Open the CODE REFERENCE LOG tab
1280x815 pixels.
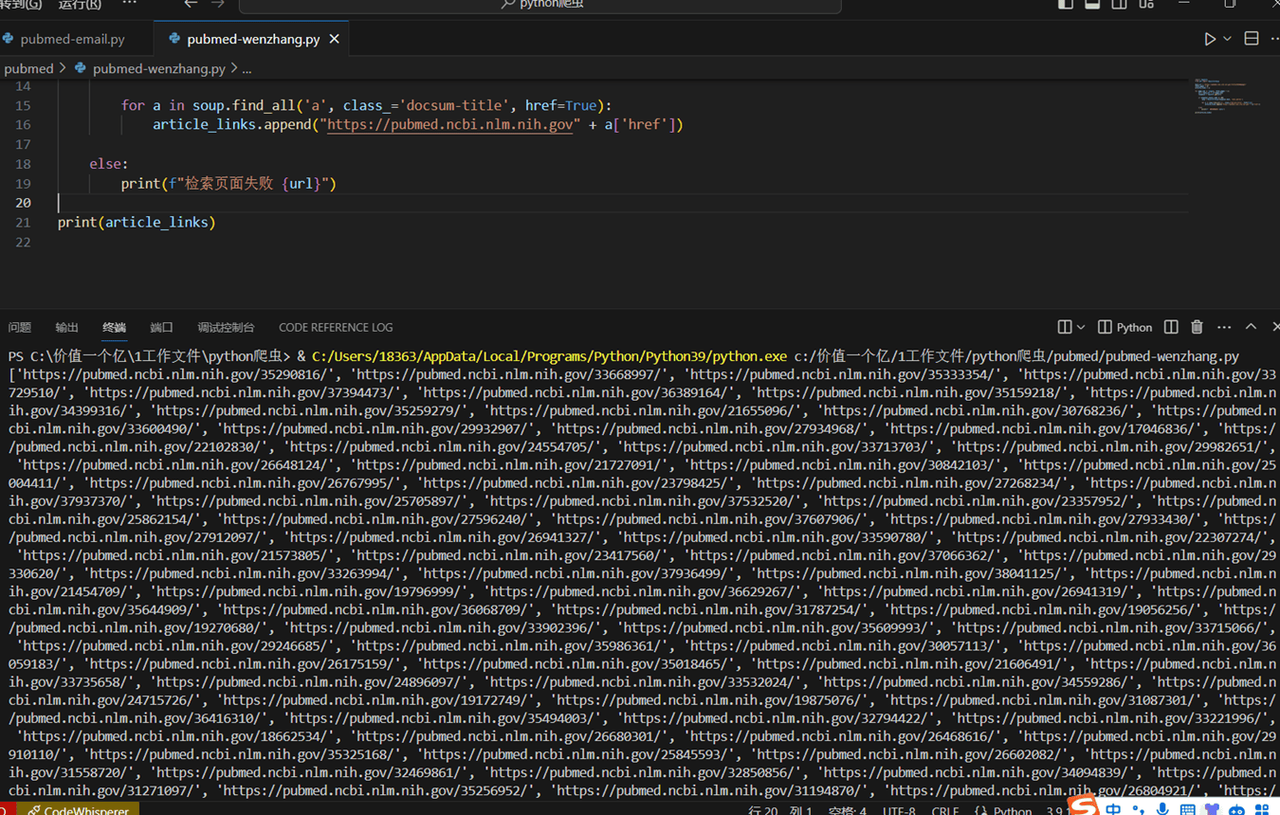336,327
